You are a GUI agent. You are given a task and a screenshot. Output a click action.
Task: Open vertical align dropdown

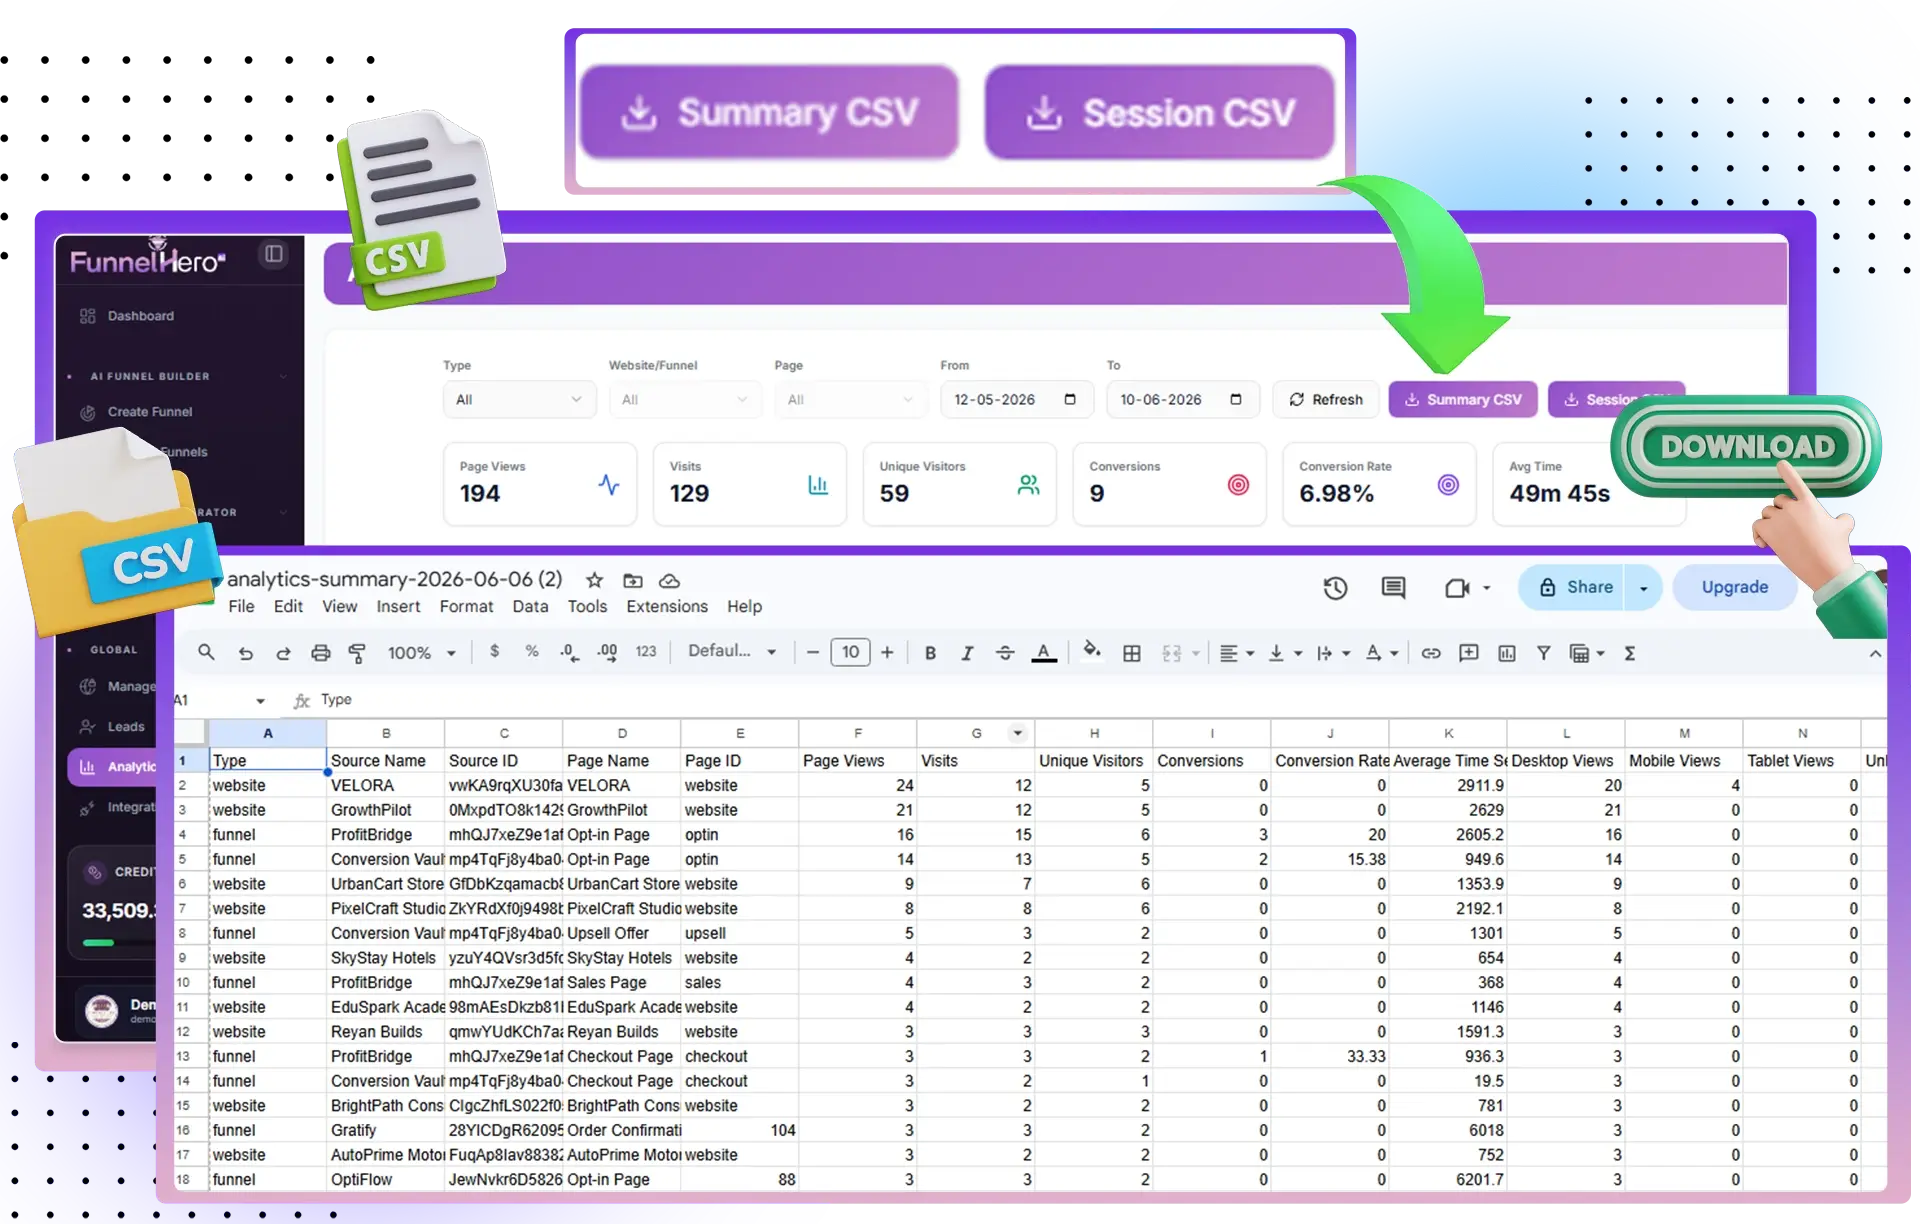(x=1285, y=653)
